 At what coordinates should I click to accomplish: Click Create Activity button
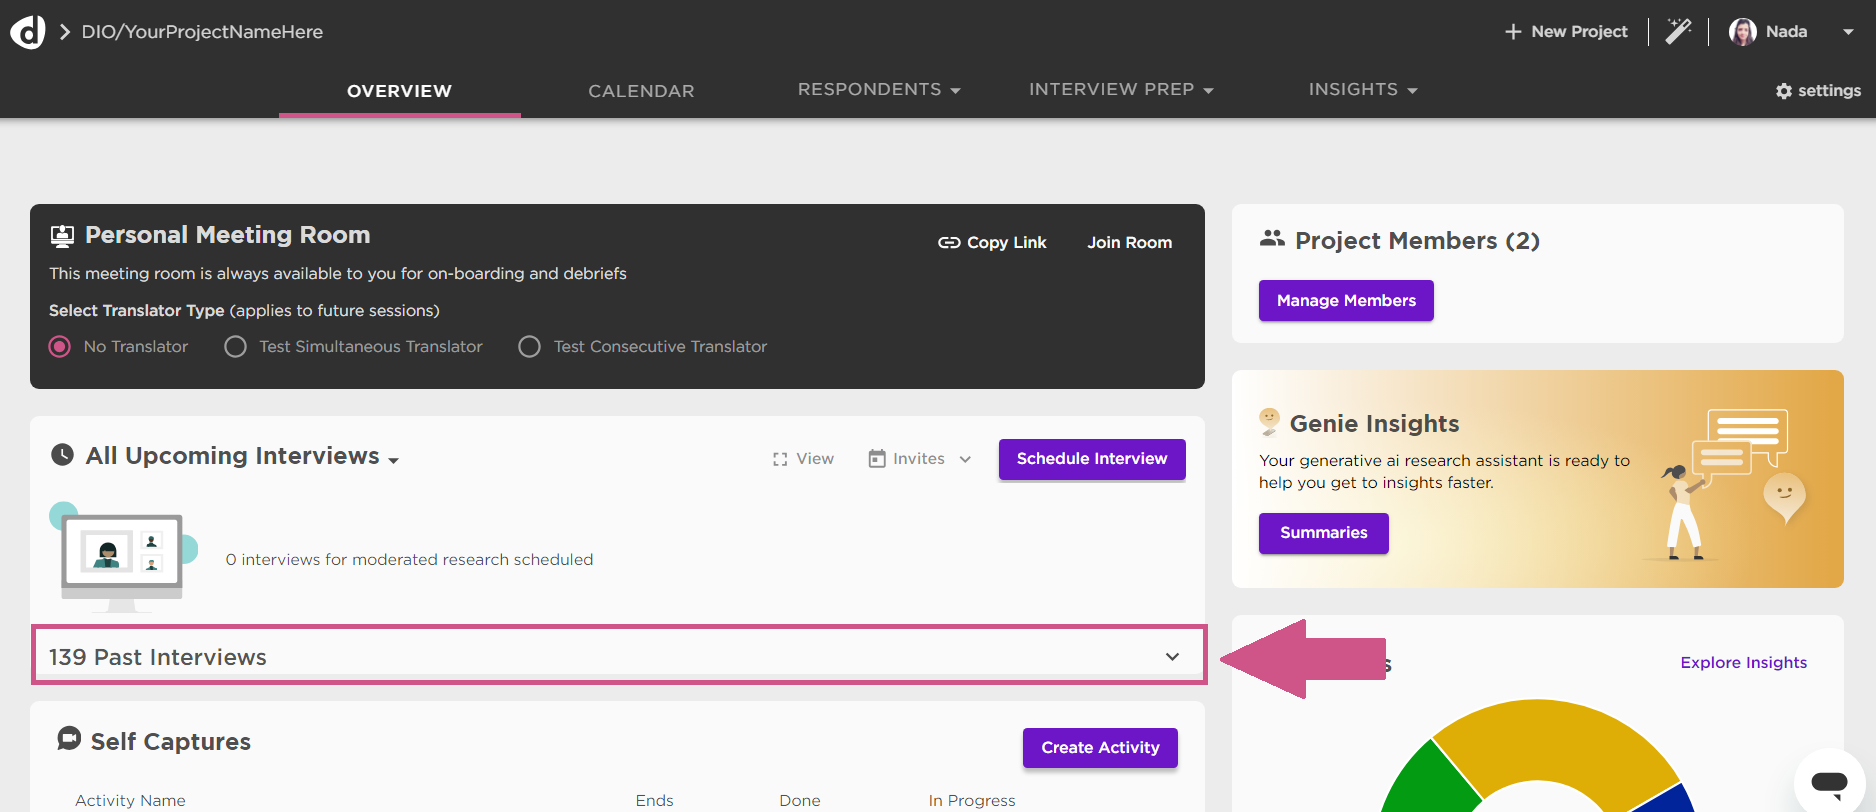tap(1100, 748)
